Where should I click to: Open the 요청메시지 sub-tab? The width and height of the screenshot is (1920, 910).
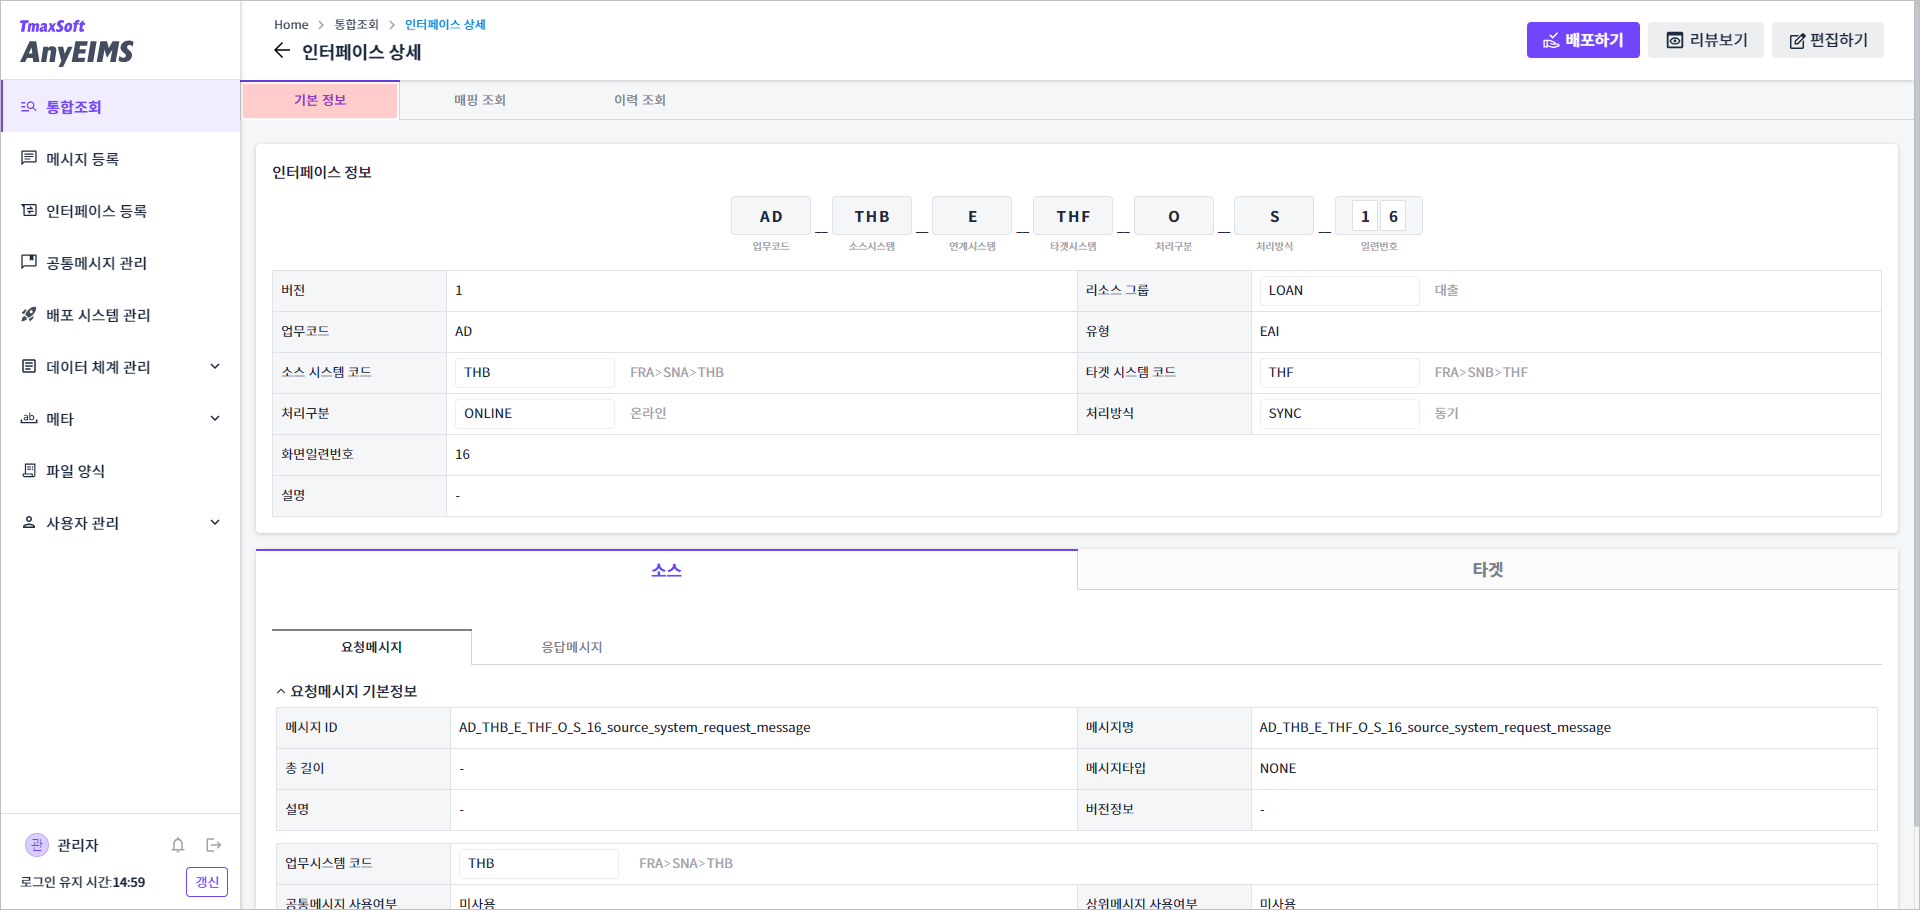coord(372,647)
